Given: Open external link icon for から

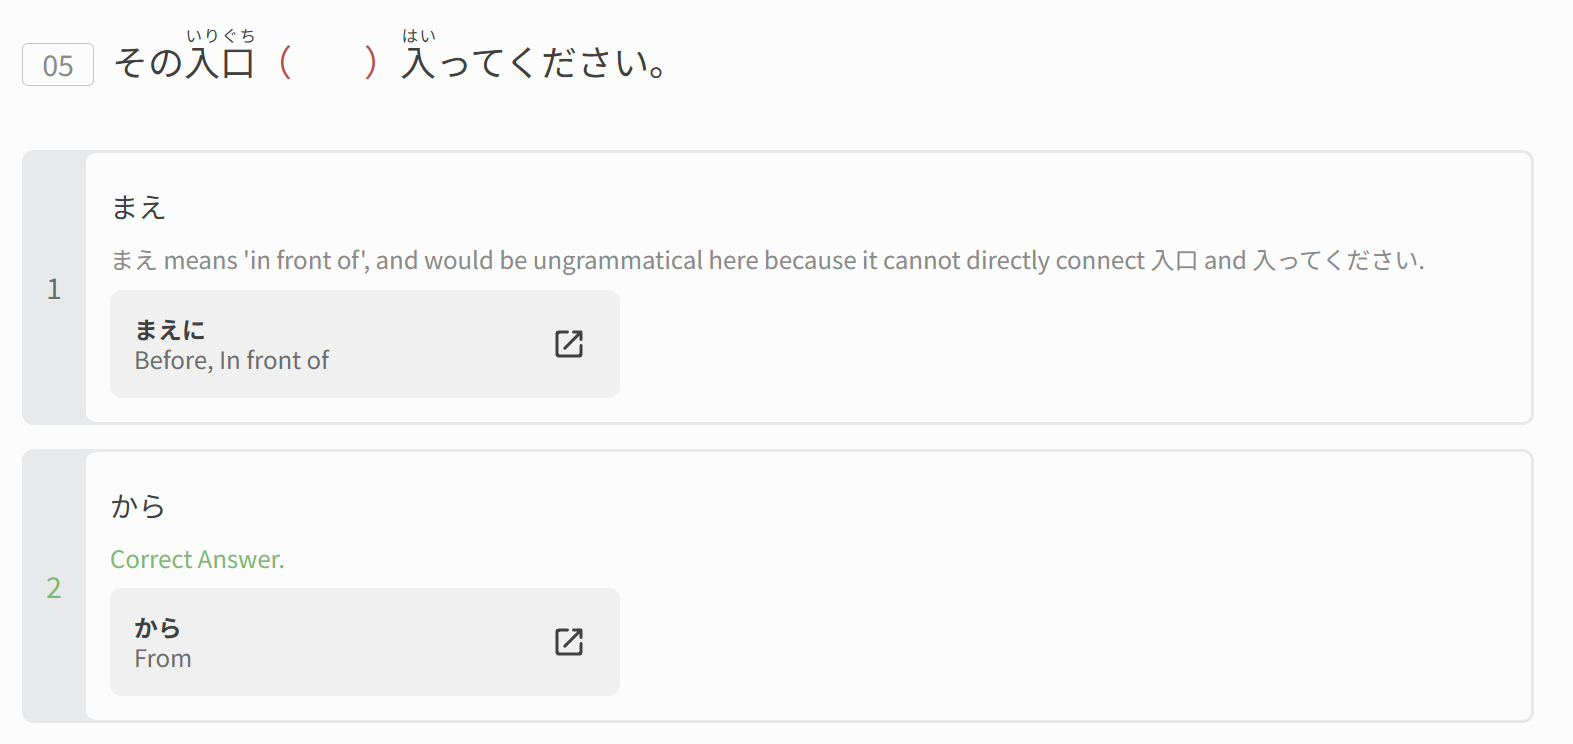Looking at the screenshot, I should (x=568, y=642).
